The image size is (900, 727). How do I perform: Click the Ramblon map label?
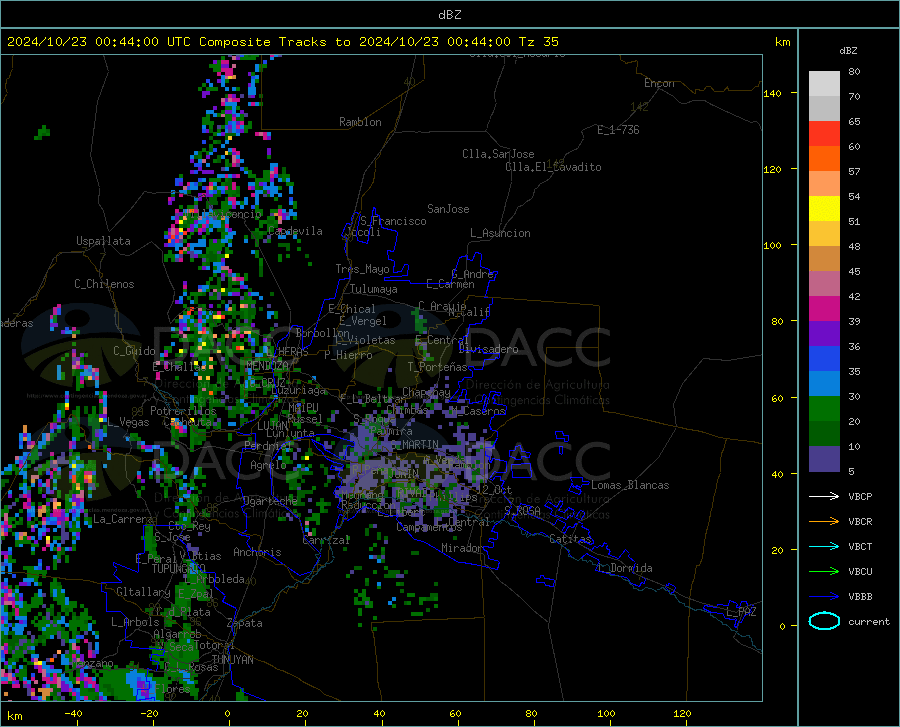coord(360,122)
